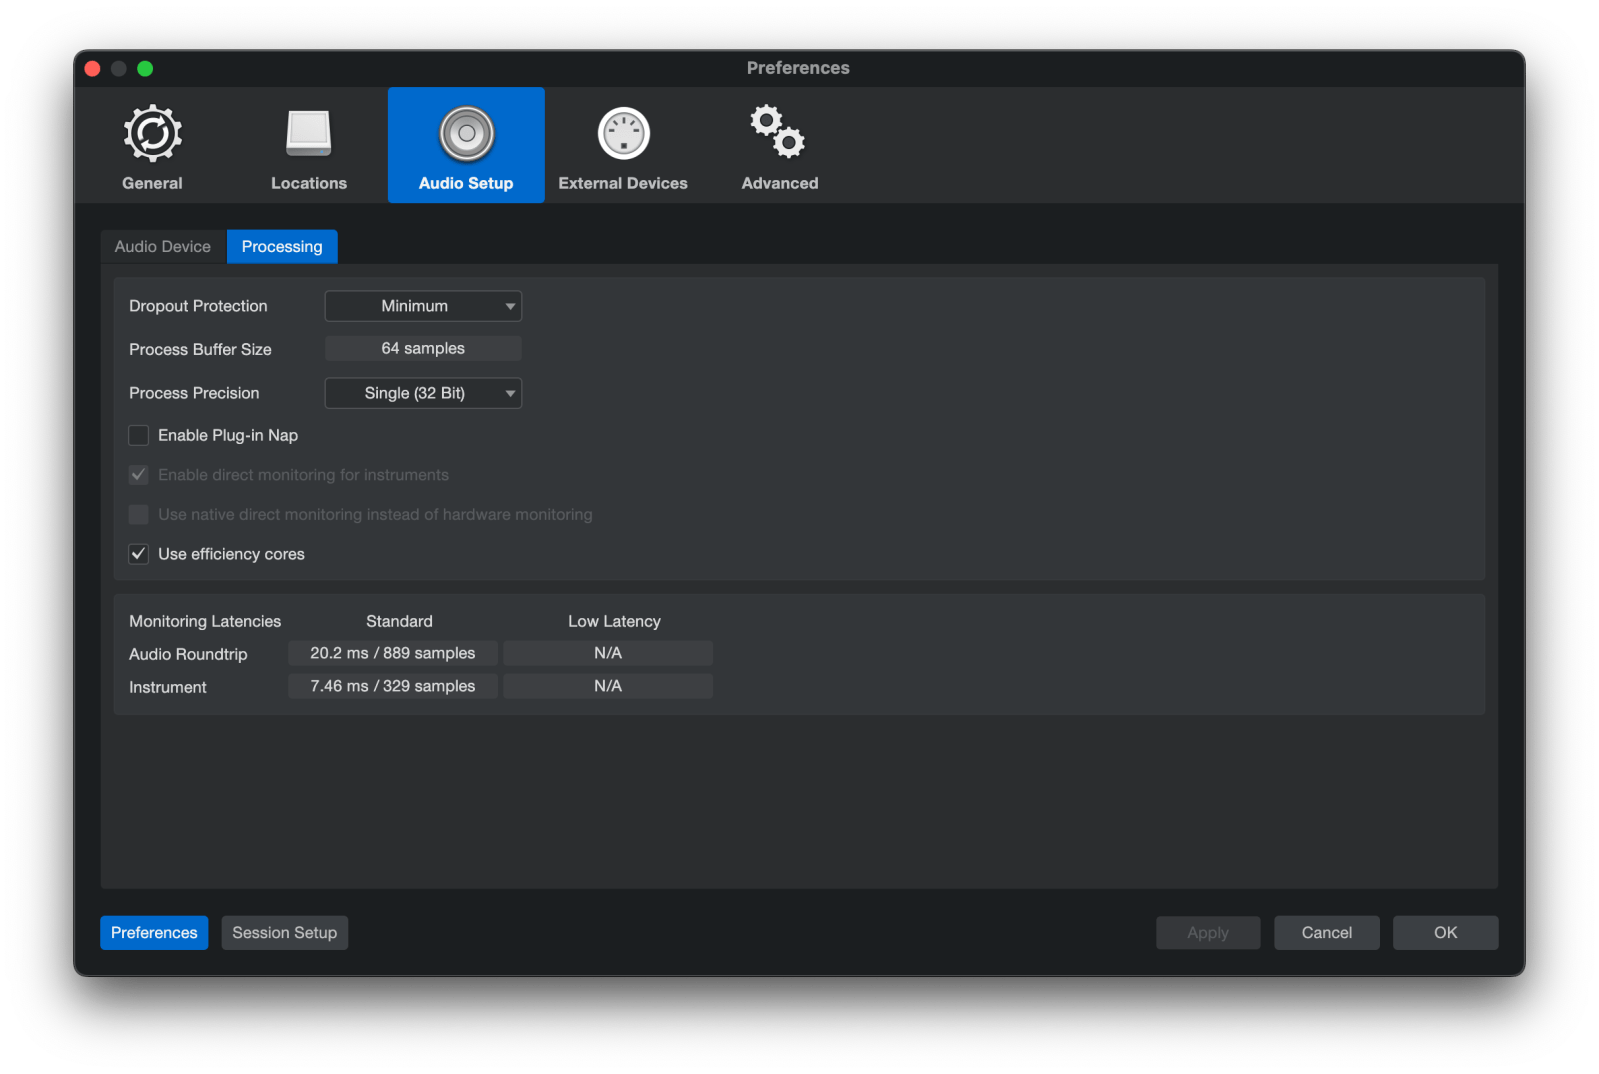The width and height of the screenshot is (1599, 1074).
Task: Toggle native direct monitoring checkbox
Action: (x=139, y=514)
